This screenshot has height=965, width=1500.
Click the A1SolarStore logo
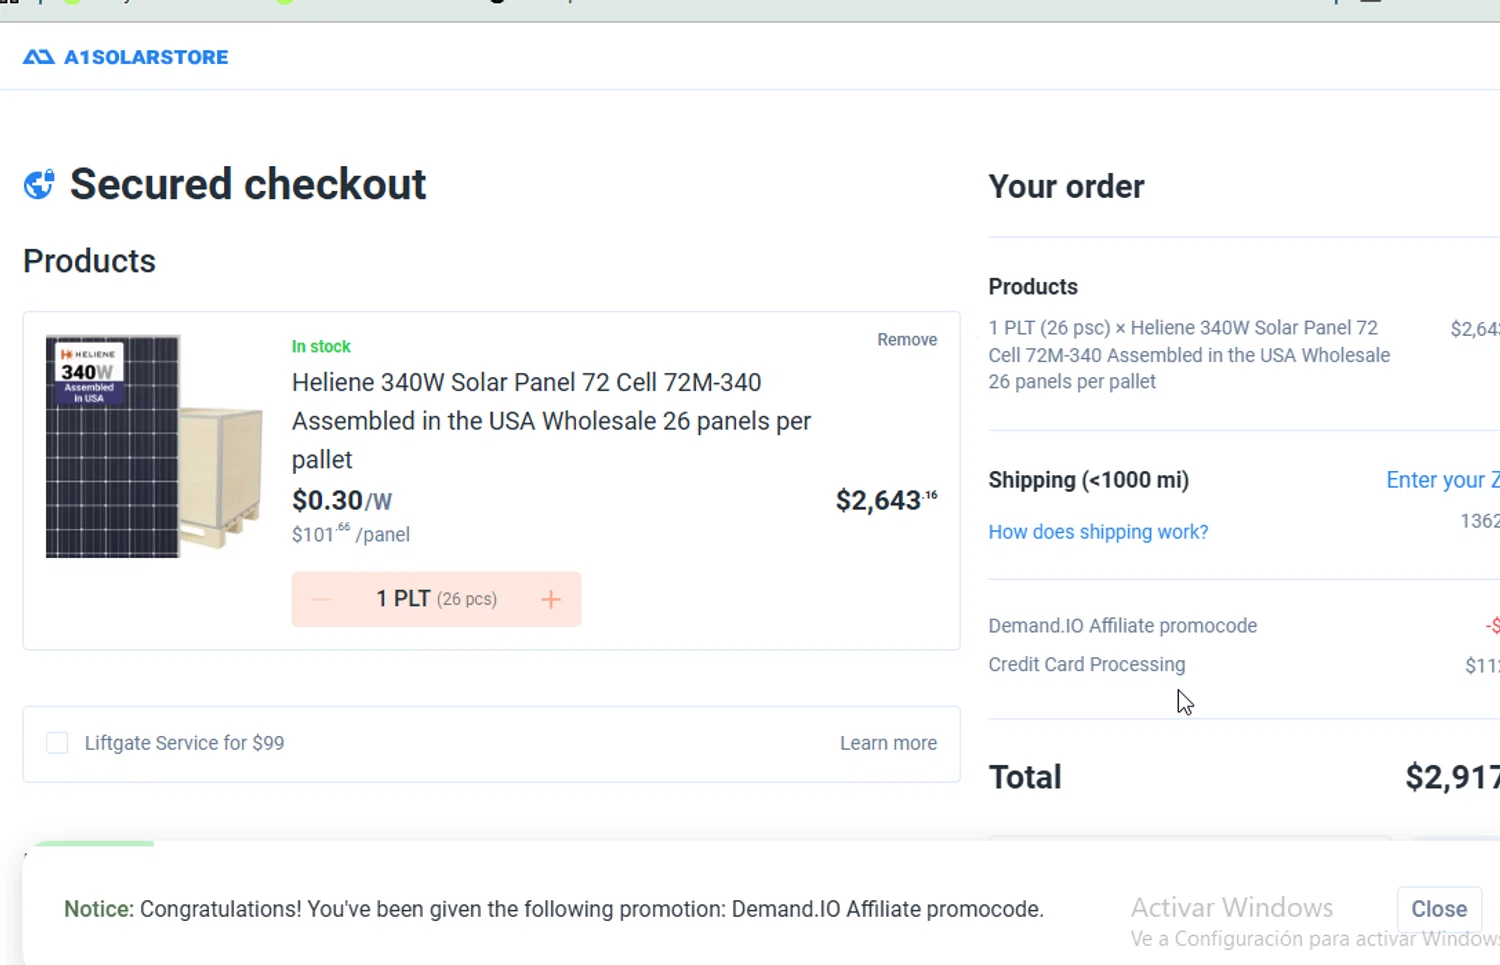coord(126,57)
